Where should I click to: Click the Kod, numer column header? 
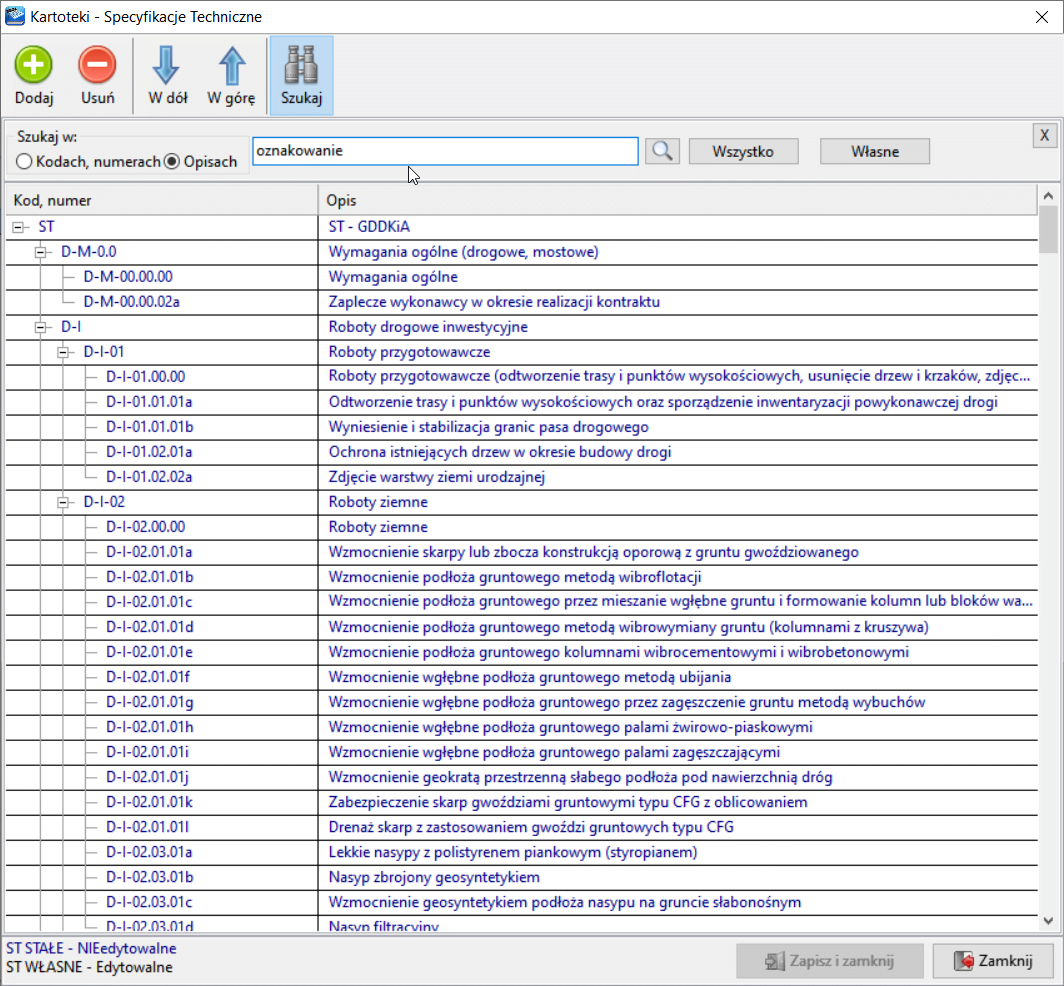[162, 200]
